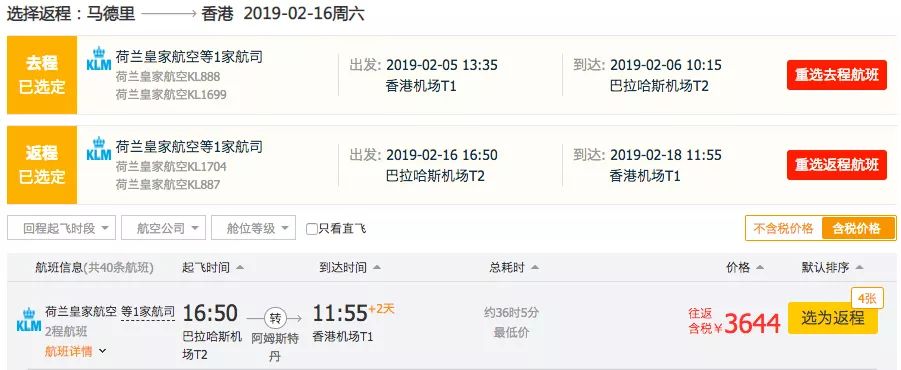
Task: Click sort arrow beside 起飞时间
Action: coord(240,268)
